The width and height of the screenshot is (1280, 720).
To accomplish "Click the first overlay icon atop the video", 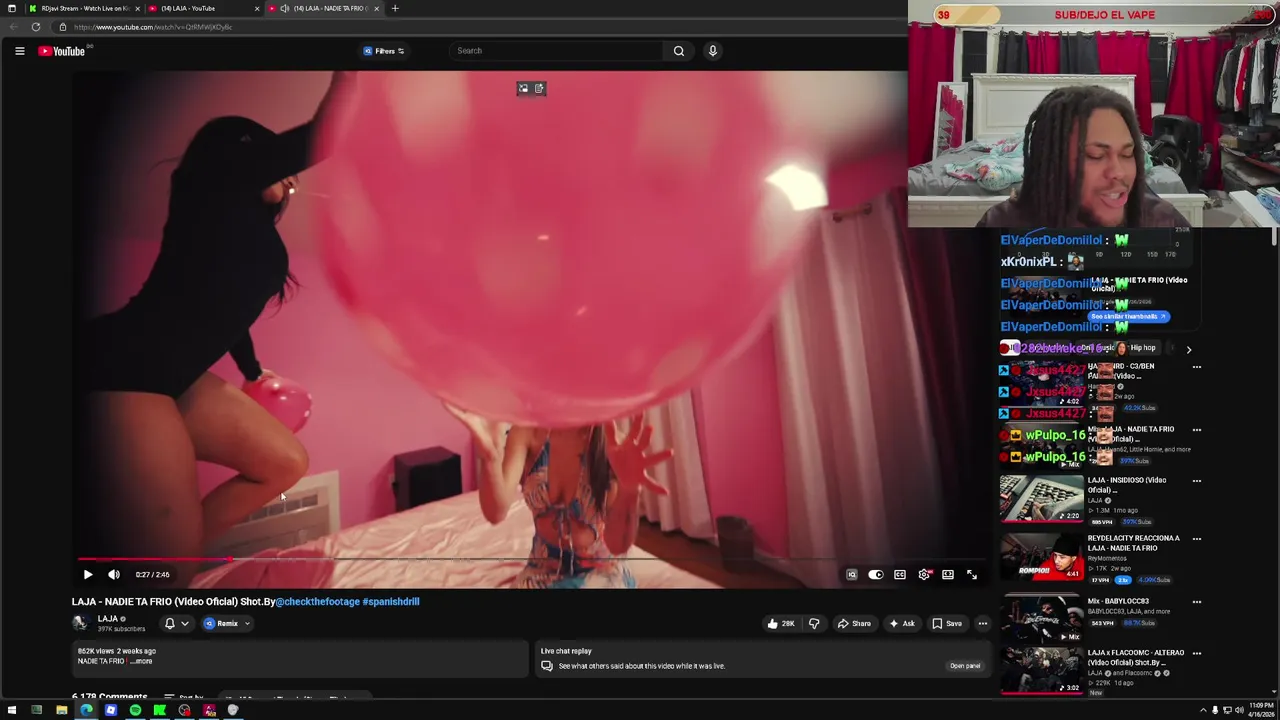I will click(523, 89).
